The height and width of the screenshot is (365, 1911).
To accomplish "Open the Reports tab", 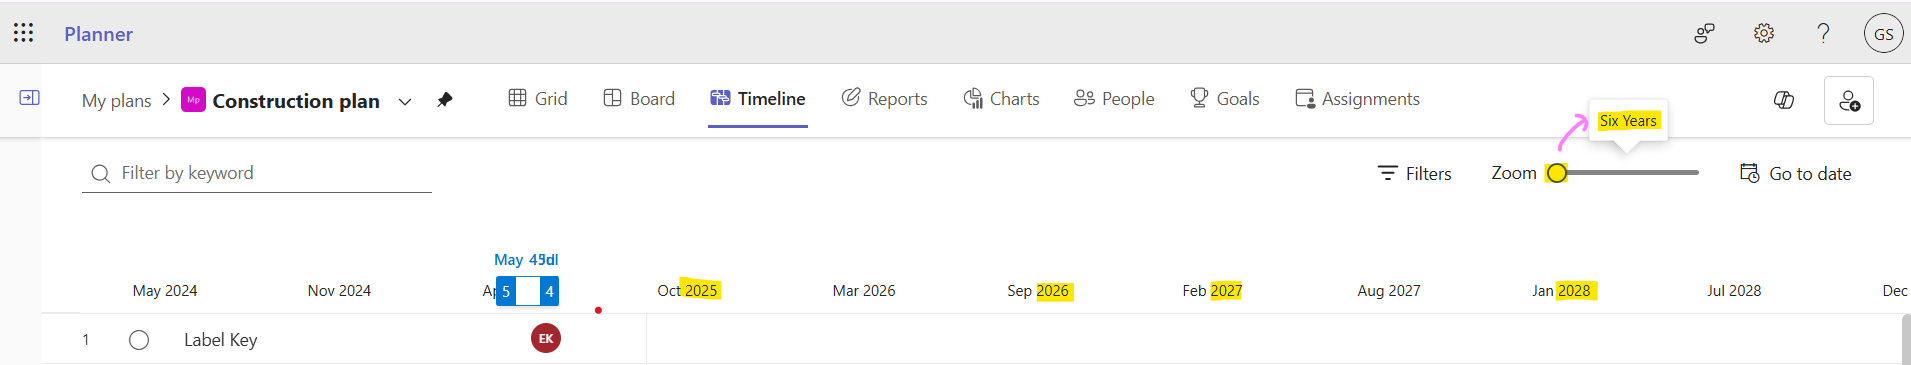I will click(x=884, y=99).
